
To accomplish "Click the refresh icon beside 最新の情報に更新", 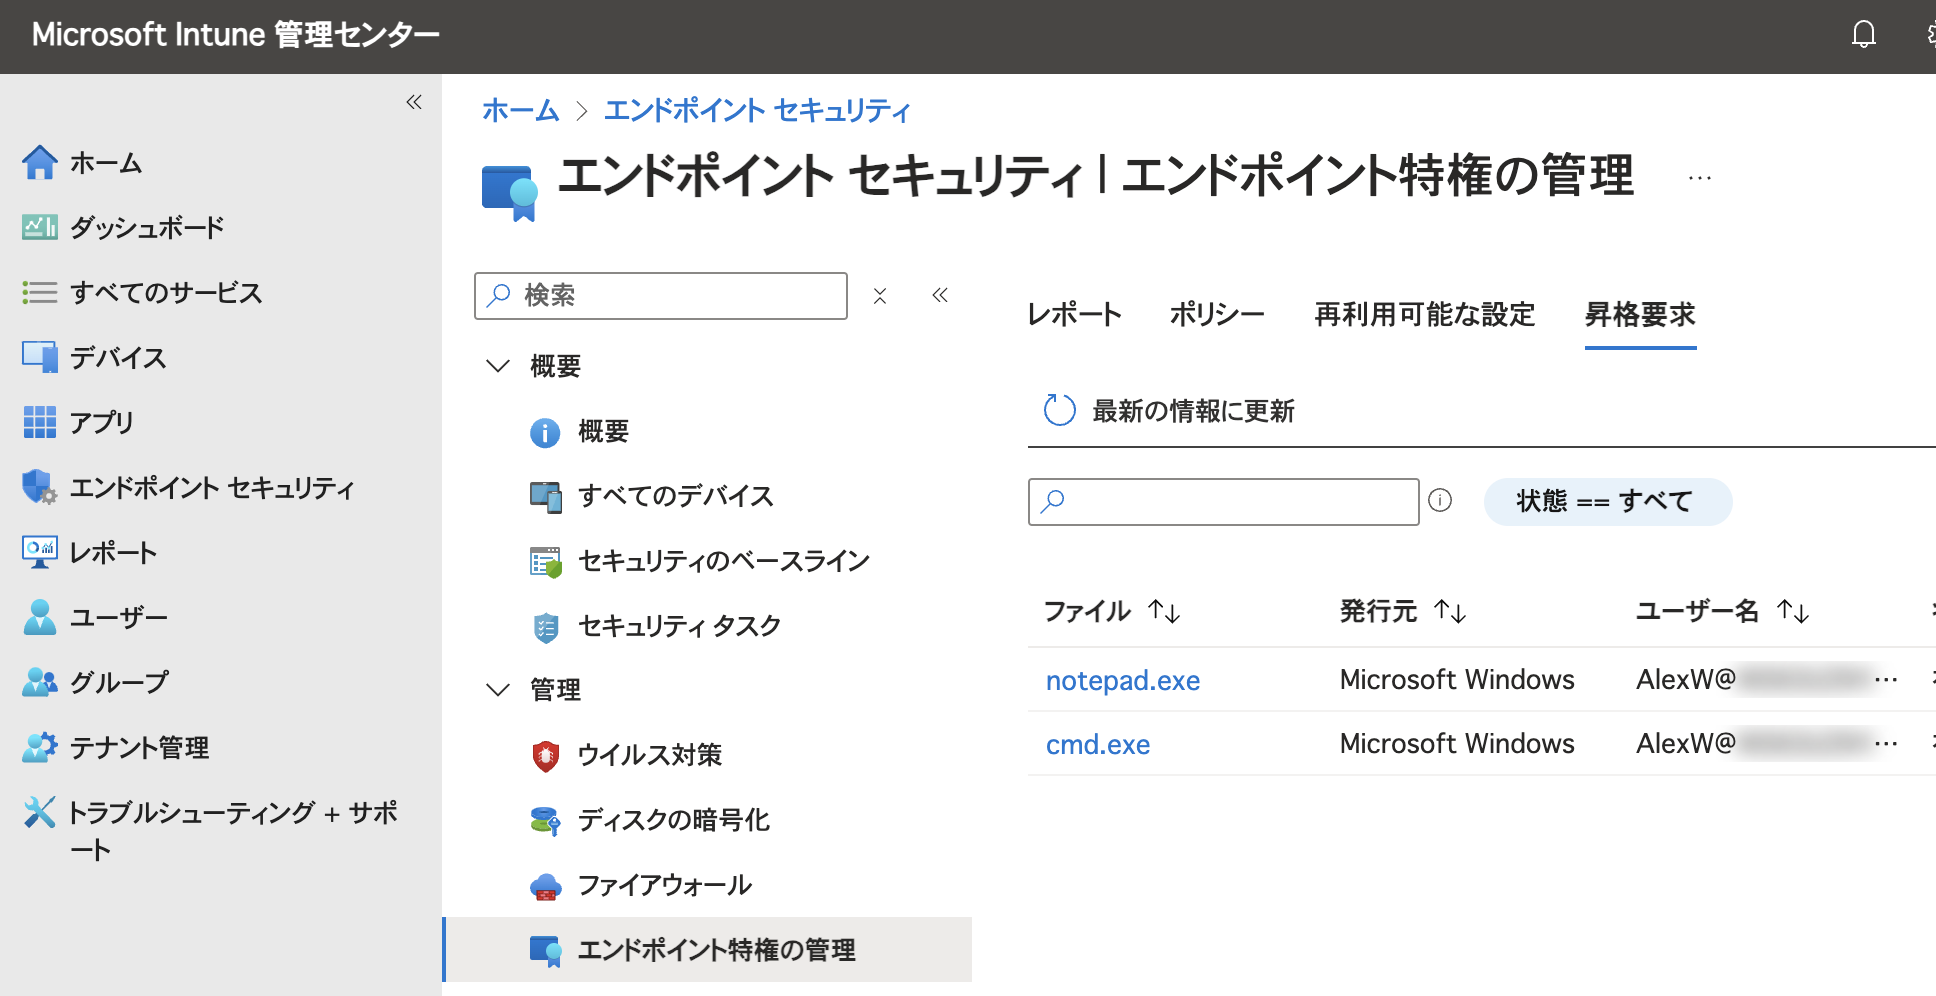I will point(1059,410).
